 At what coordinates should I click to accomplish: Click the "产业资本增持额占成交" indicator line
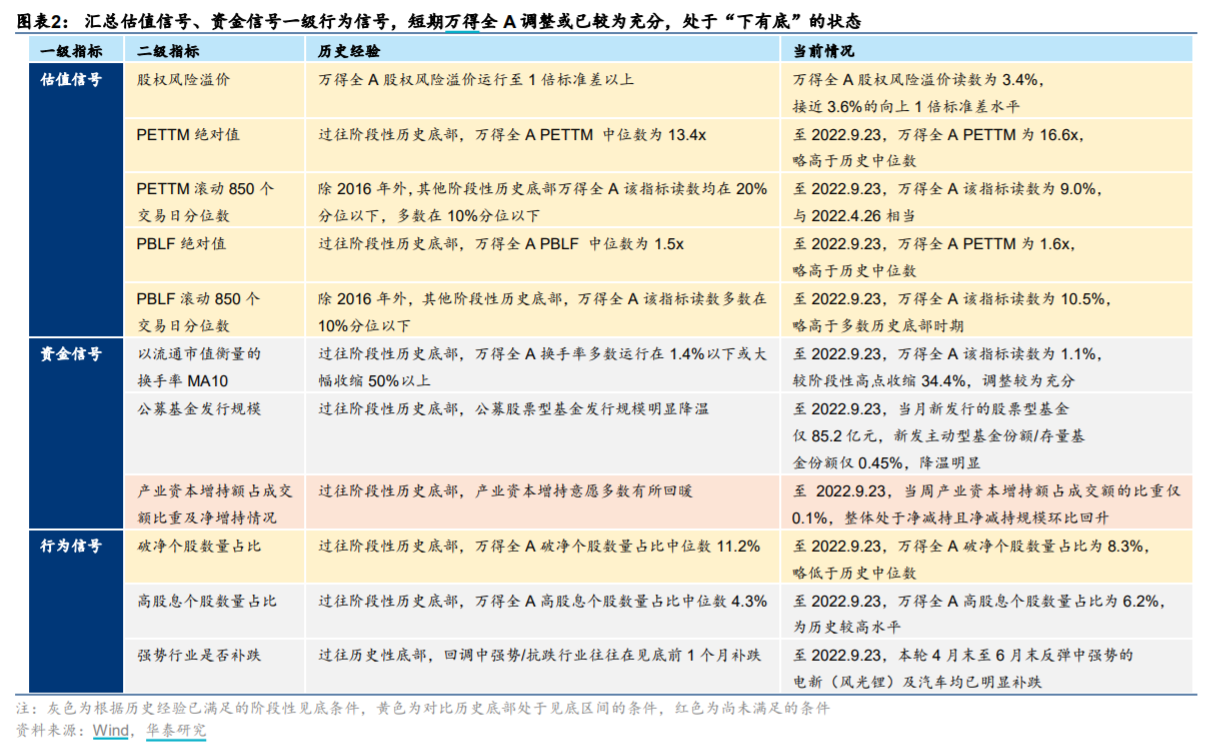(214, 491)
